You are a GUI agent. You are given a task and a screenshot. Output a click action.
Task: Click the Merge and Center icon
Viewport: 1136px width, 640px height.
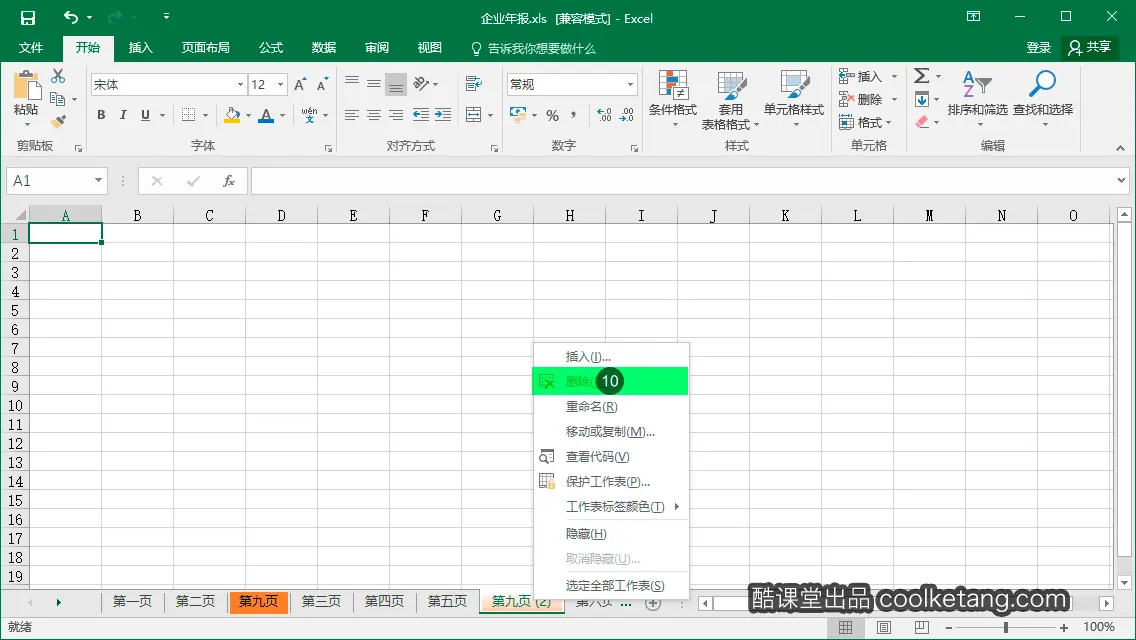point(474,115)
